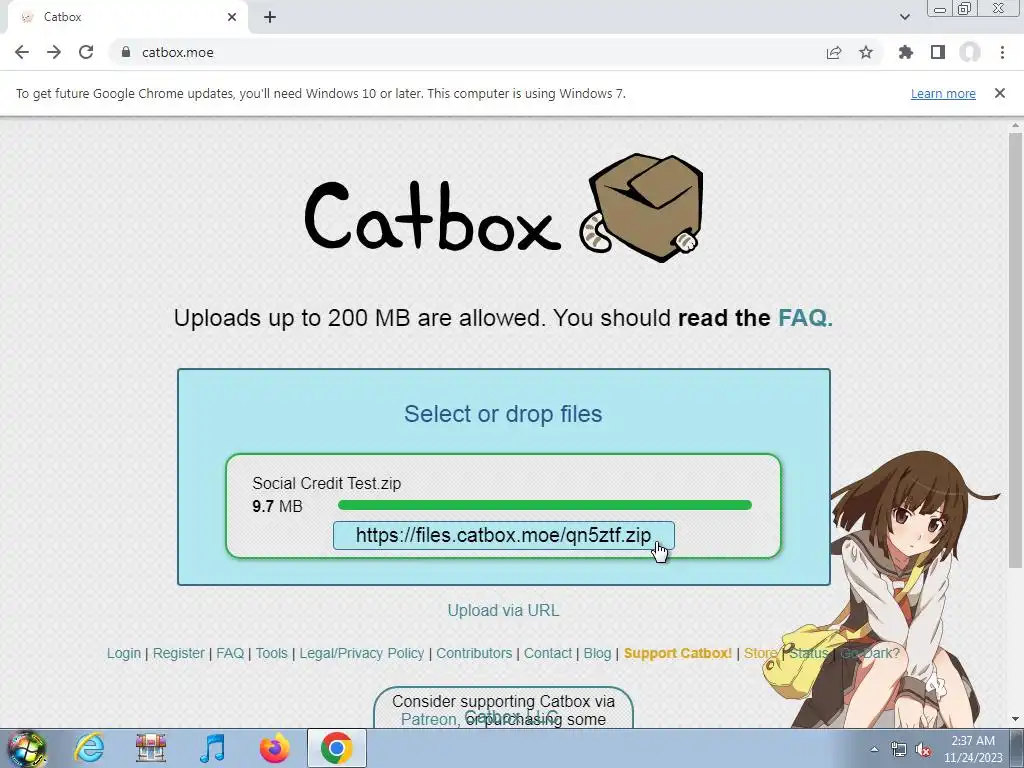1024x768 pixels.
Task: Open Support Catbox! link
Action: point(678,653)
